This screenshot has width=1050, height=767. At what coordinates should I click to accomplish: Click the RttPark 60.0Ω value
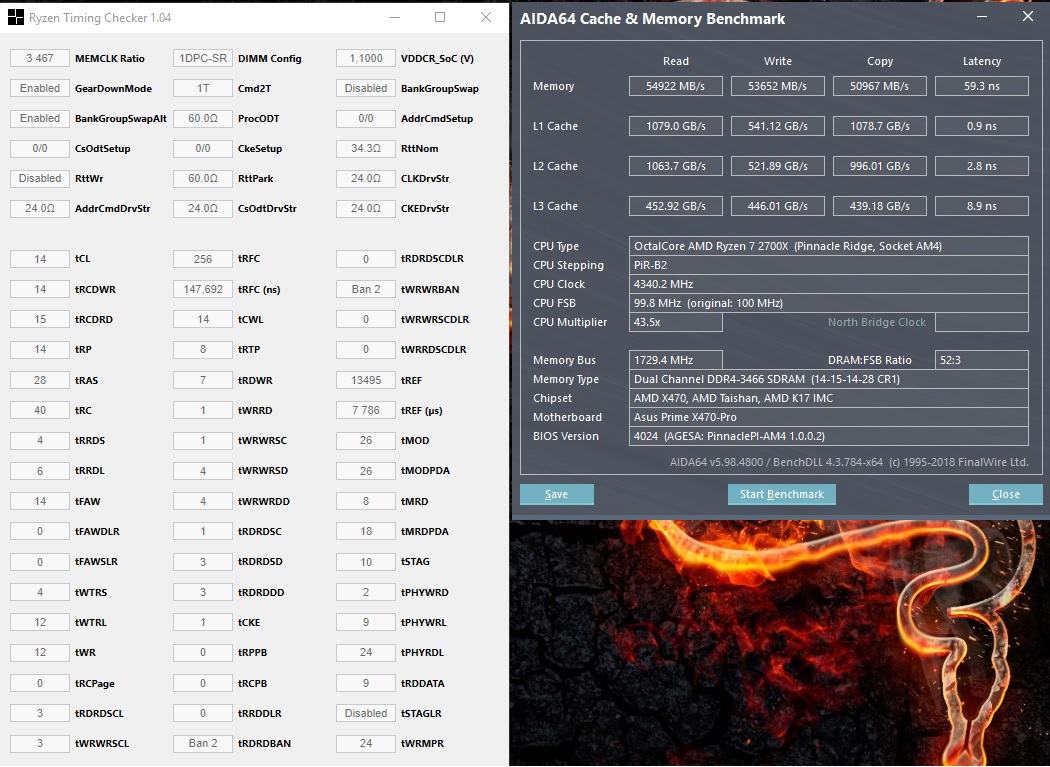pos(202,179)
